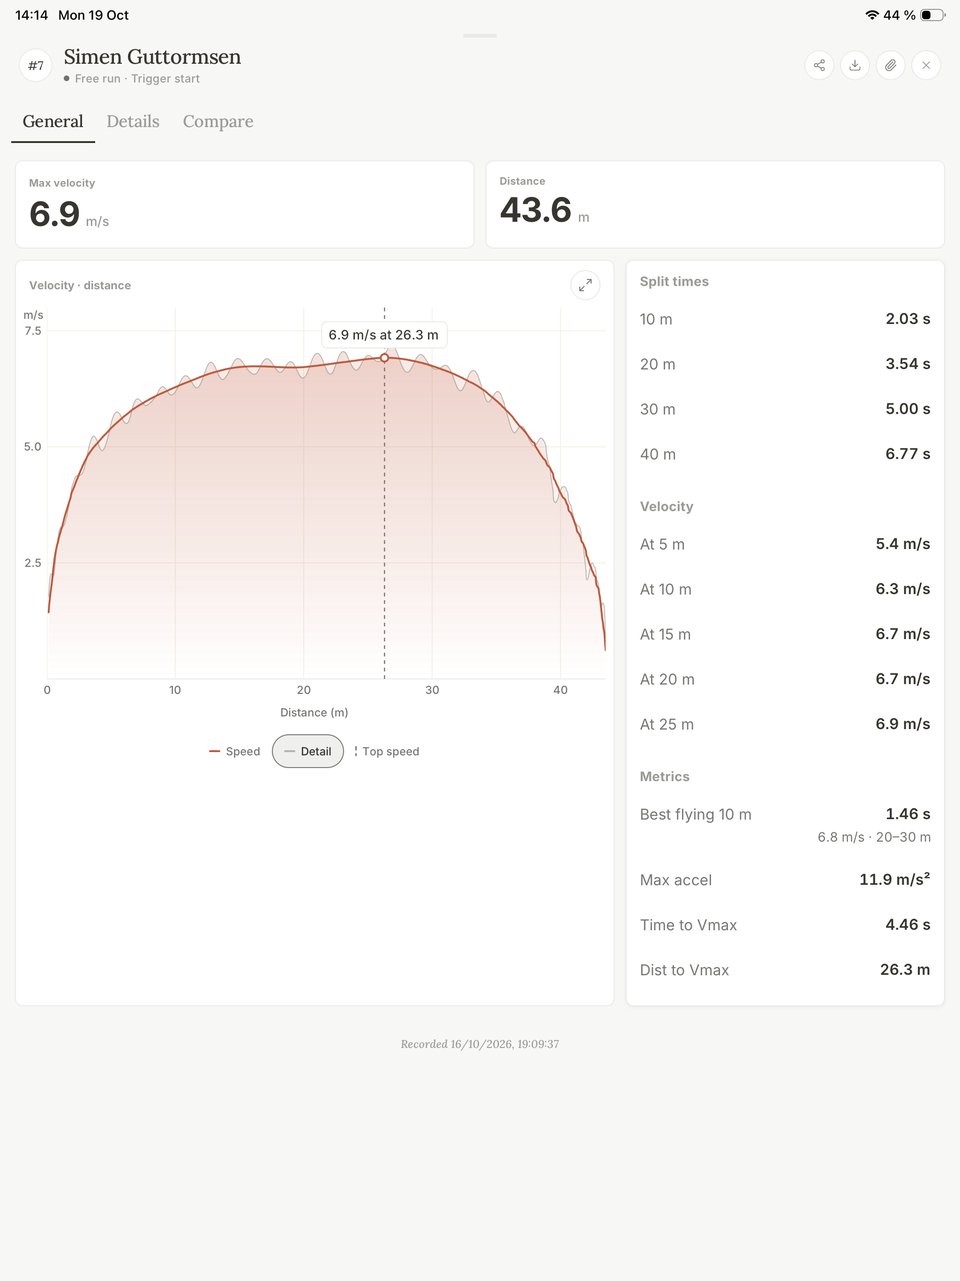Tap the status bar clock 14:14
The width and height of the screenshot is (960, 1281).
click(31, 15)
